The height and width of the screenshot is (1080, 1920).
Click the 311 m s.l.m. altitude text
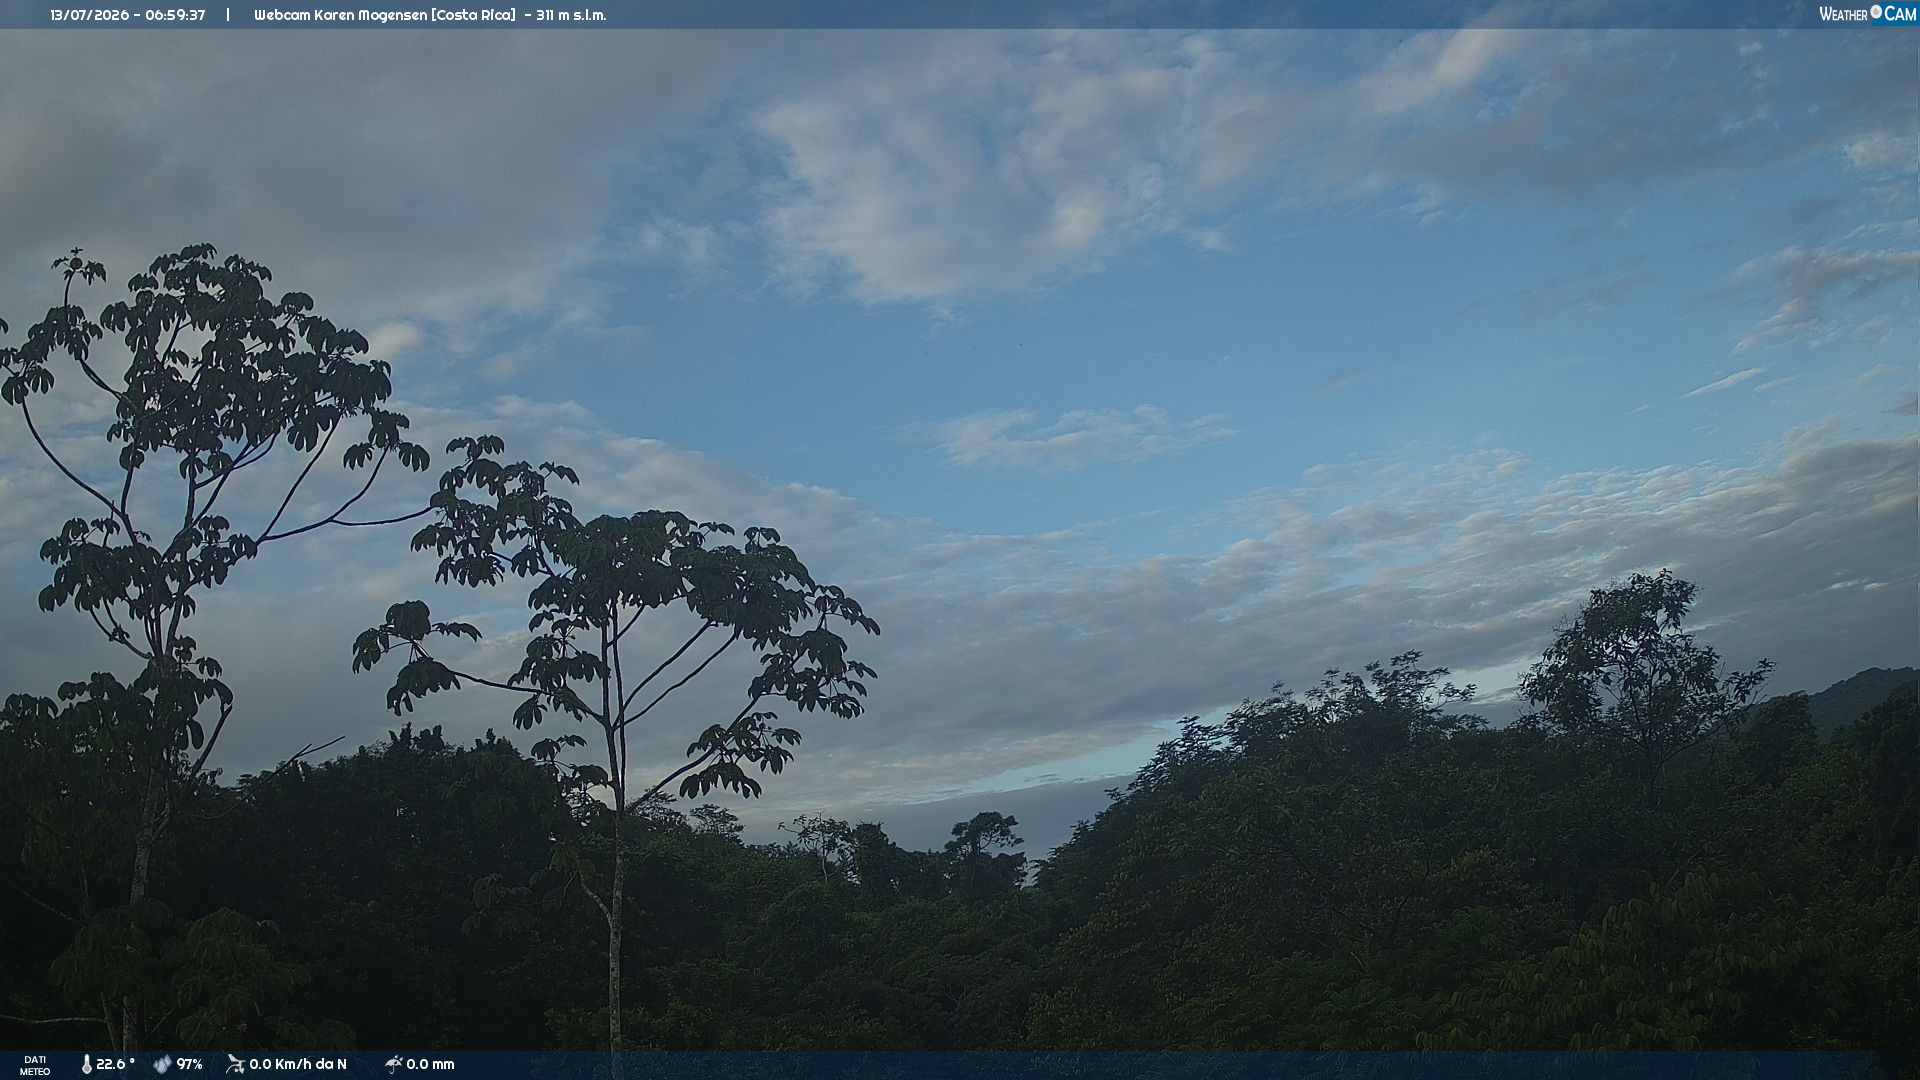(571, 15)
